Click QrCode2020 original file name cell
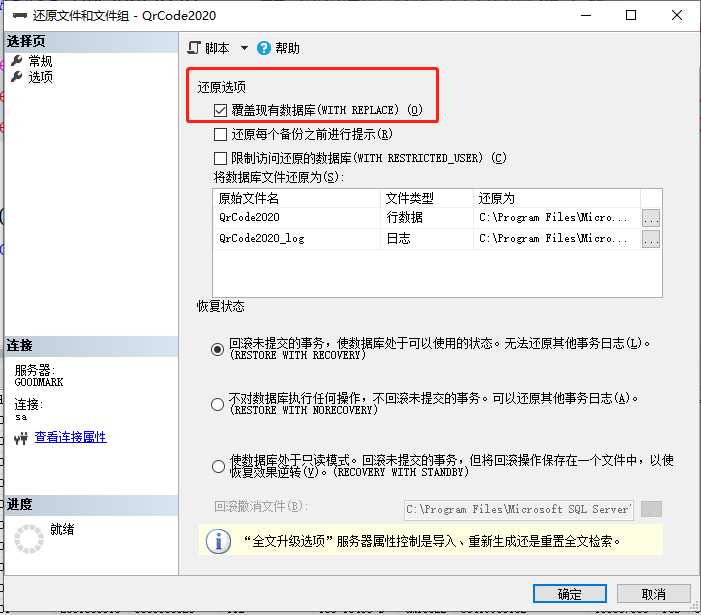 [x=297, y=218]
